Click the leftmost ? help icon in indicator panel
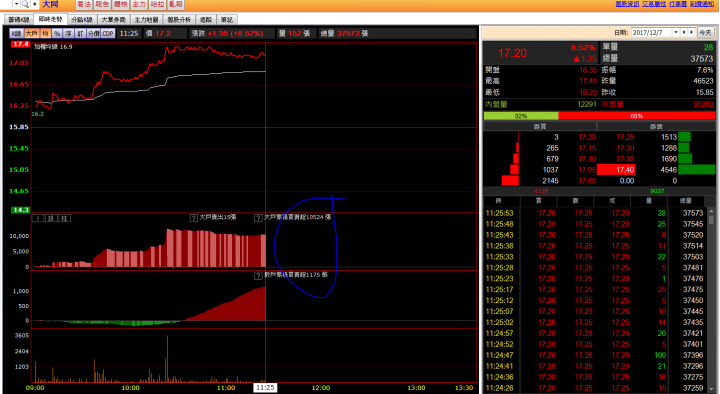720x394 pixels. [x=37, y=218]
